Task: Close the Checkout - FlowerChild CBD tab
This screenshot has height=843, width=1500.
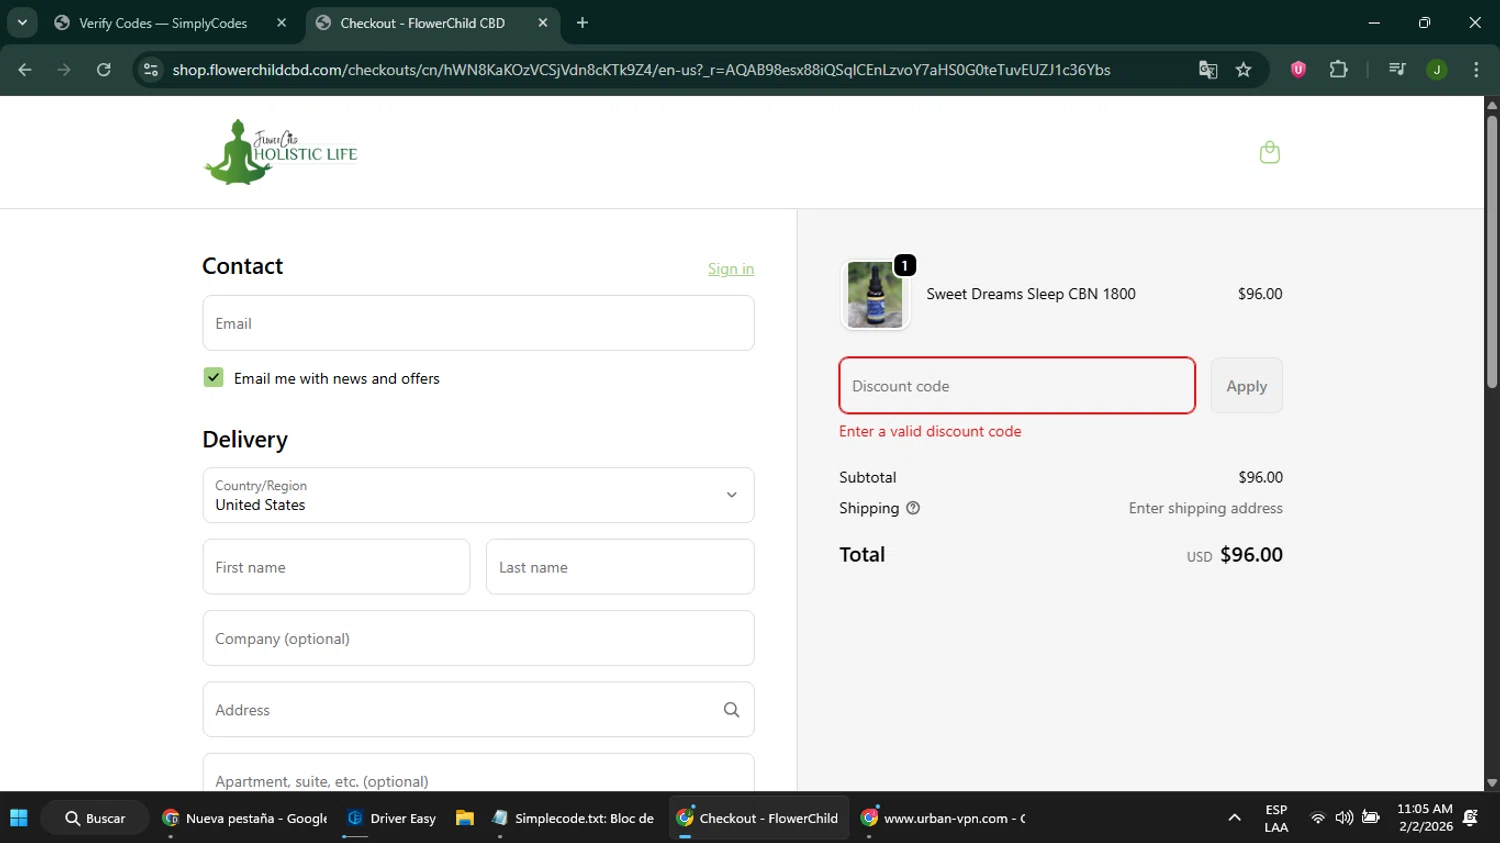Action: (x=542, y=23)
